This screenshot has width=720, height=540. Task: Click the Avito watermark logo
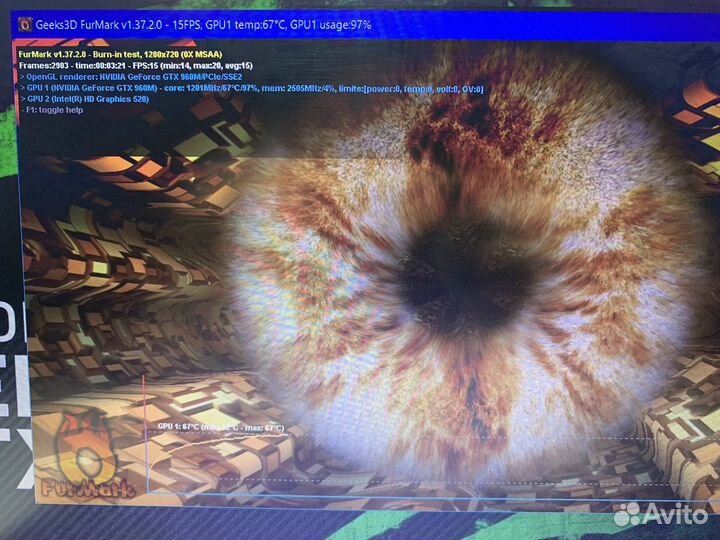tap(661, 514)
